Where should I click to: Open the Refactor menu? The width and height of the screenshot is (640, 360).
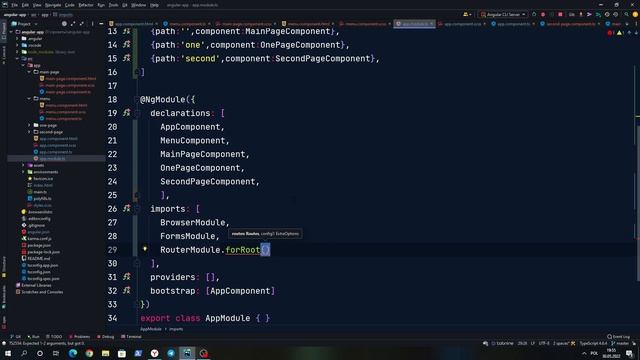[86, 5]
